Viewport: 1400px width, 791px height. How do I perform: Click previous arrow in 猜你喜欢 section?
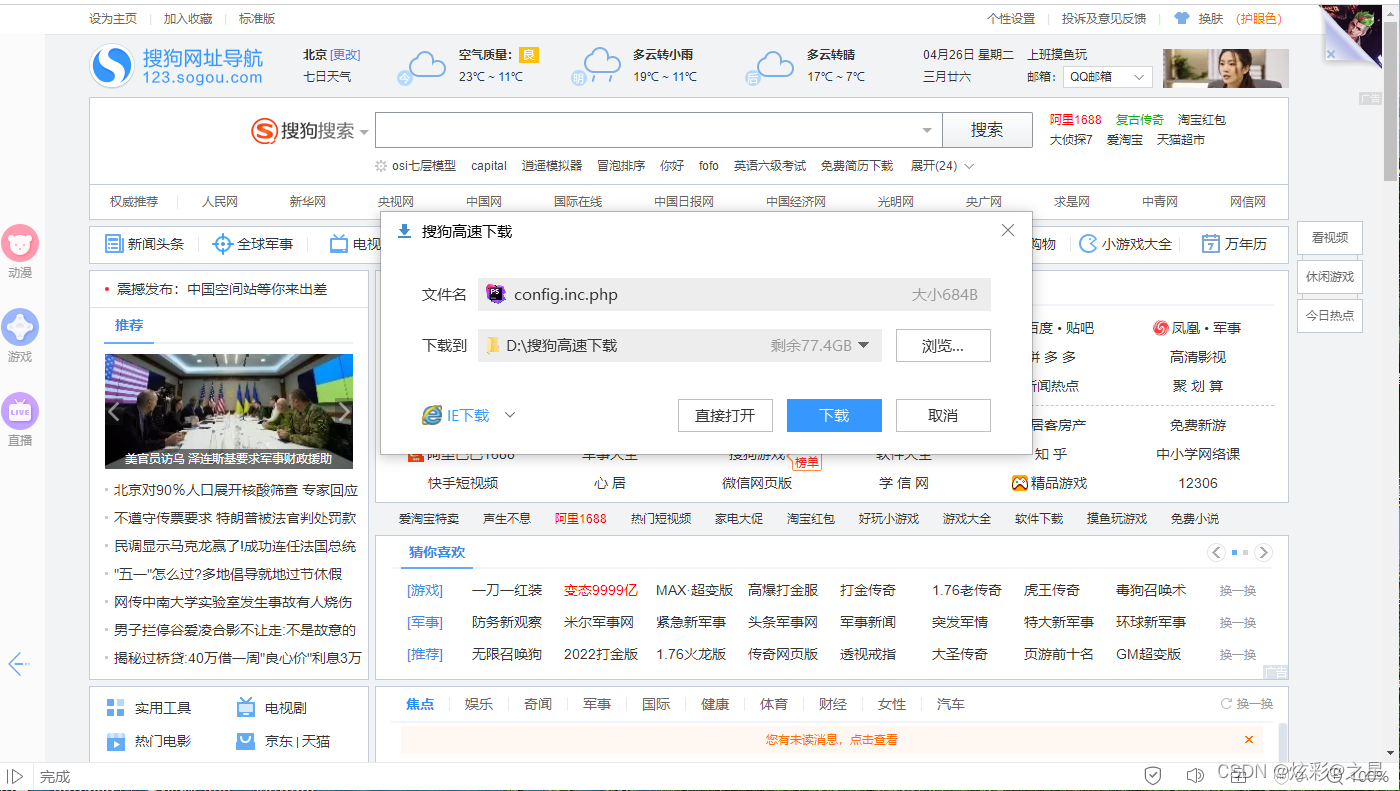pyautogui.click(x=1217, y=553)
